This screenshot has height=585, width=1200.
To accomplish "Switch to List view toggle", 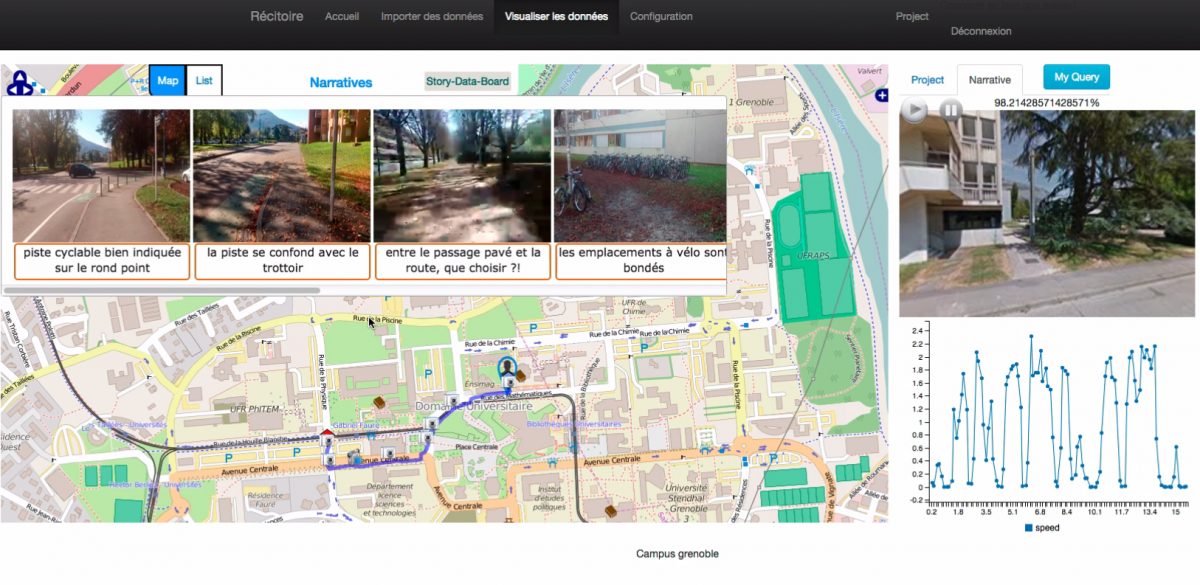I will pos(204,80).
